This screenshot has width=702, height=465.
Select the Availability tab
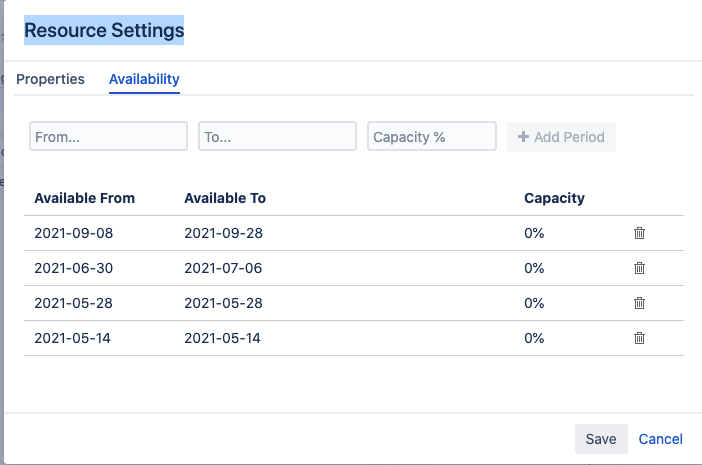click(x=144, y=79)
